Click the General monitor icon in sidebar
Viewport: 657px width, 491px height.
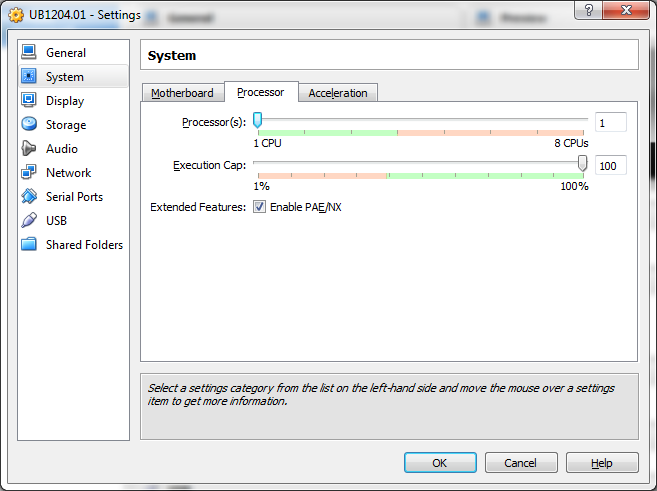click(29, 52)
